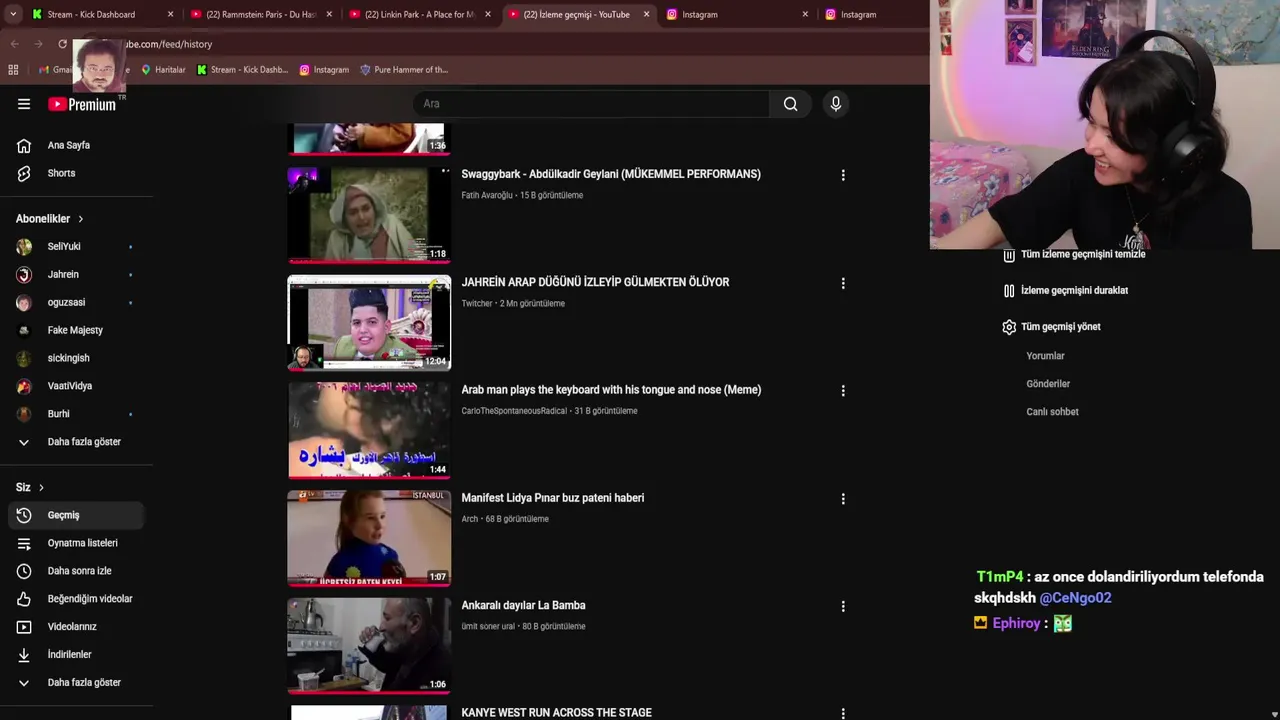The height and width of the screenshot is (720, 1280).
Task: Open browser tab search dropdown arrow
Action: [13, 14]
